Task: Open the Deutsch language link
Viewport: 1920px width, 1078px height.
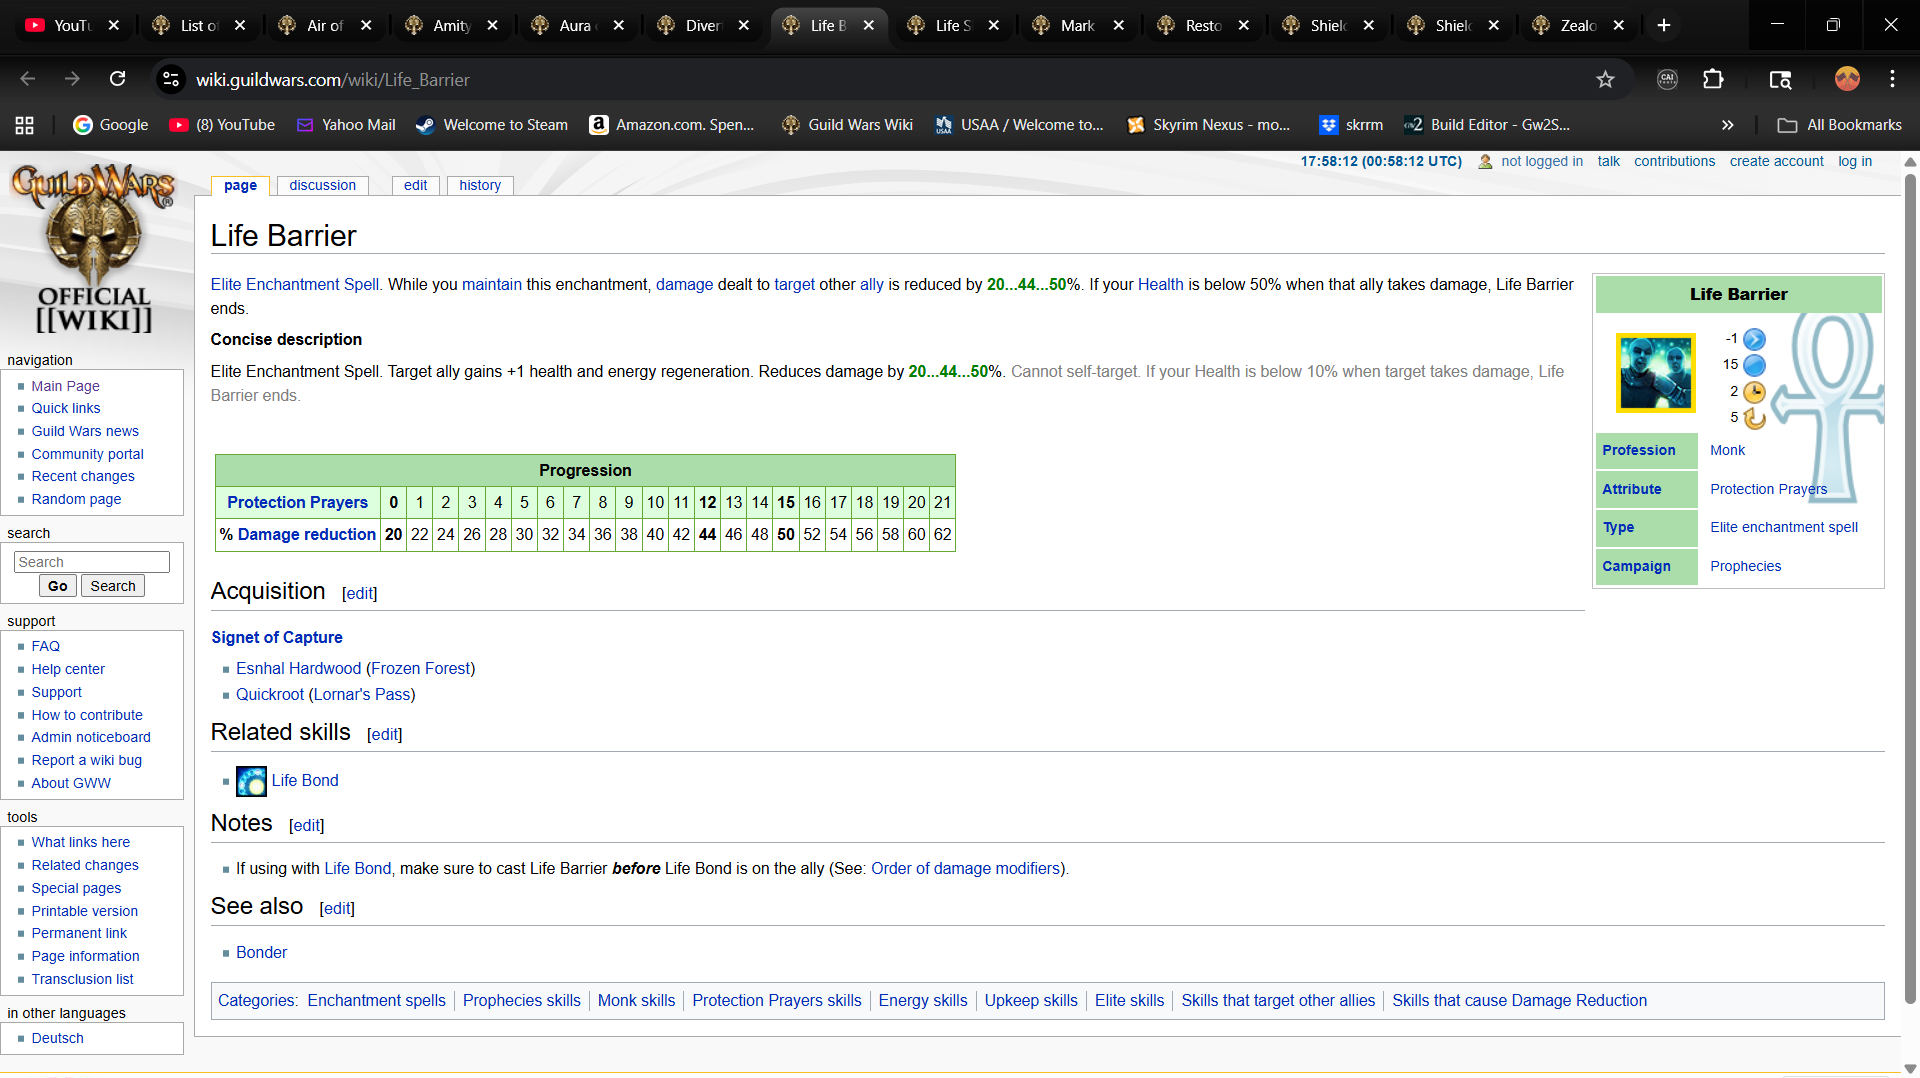Action: click(x=57, y=1038)
